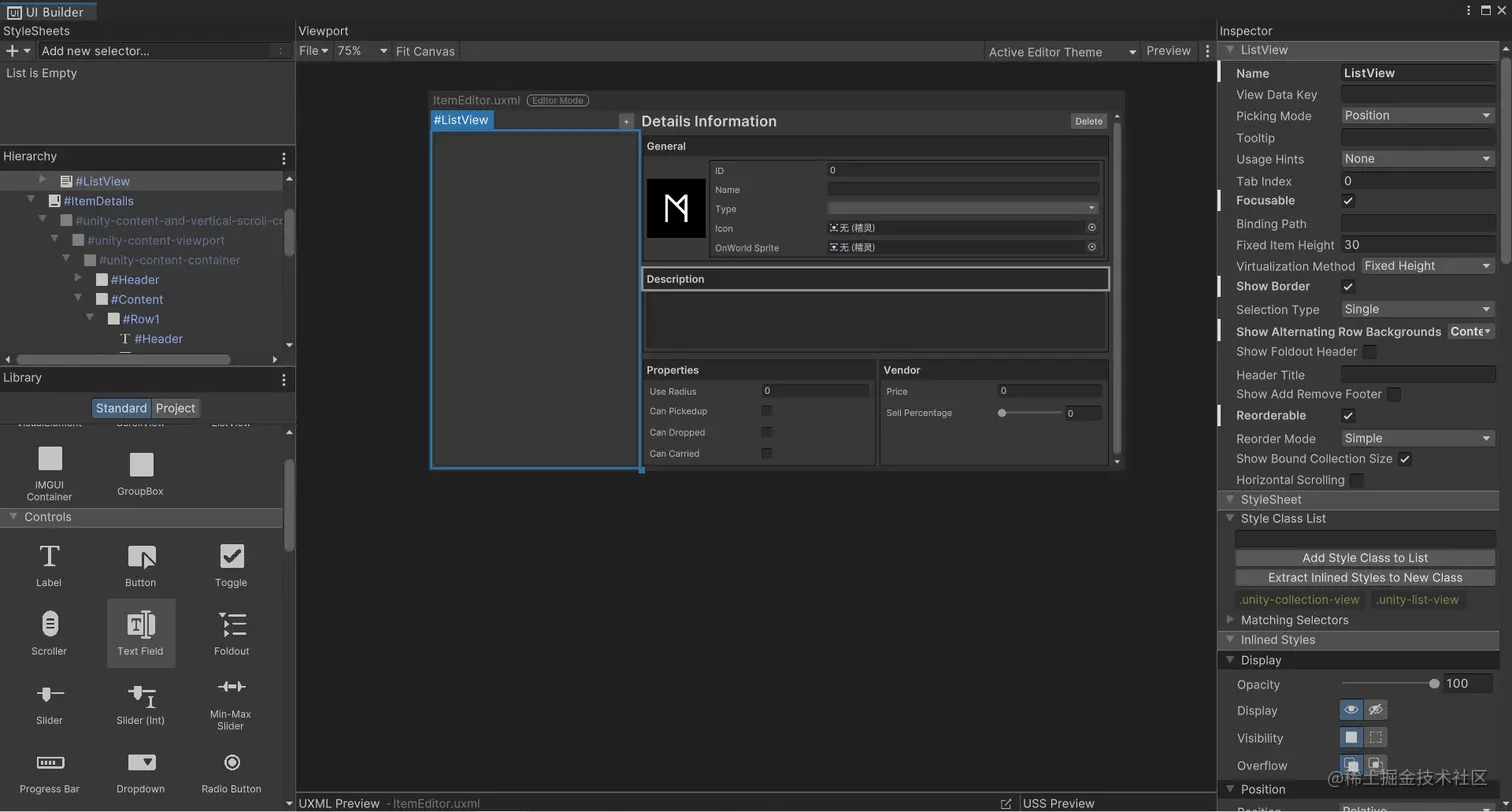The height and width of the screenshot is (812, 1512).
Task: Open the File dropdown in Viewport toolbar
Action: [313, 51]
